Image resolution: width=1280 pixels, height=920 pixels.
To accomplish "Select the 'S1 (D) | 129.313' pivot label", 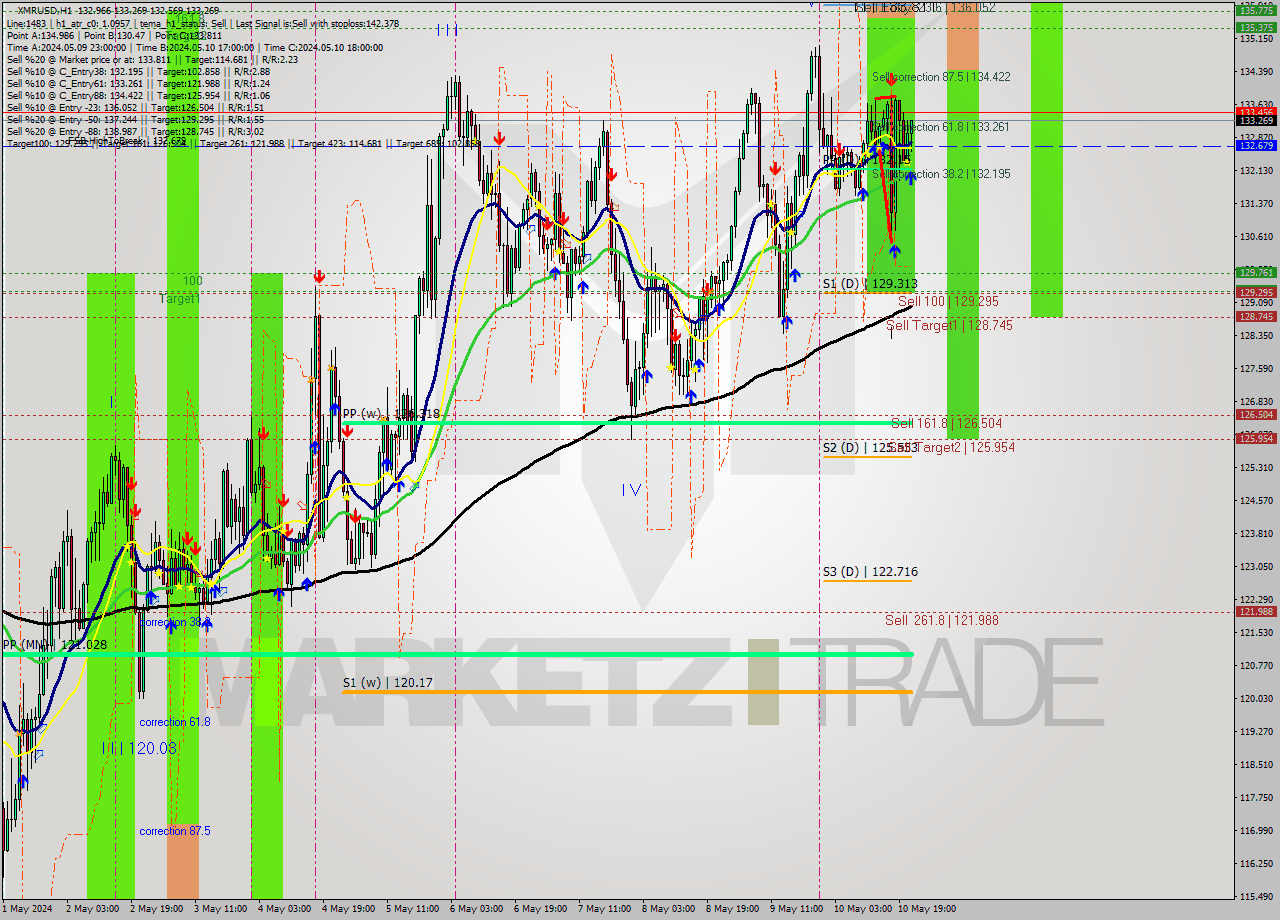I will (870, 284).
